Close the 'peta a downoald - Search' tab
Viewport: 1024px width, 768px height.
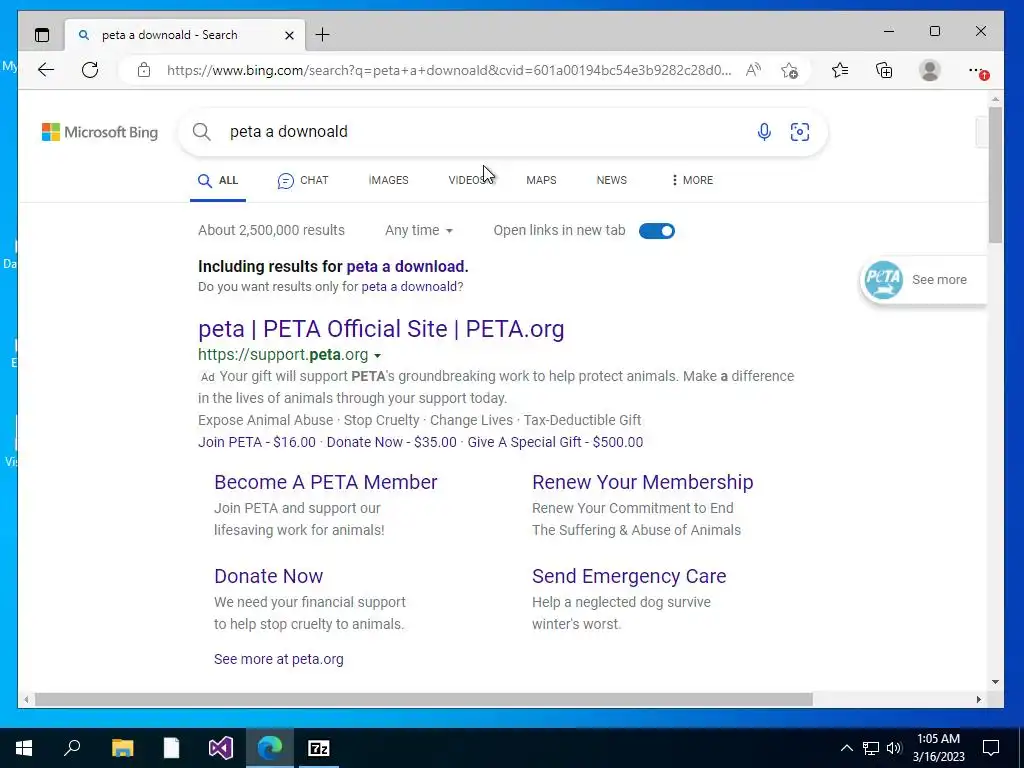coord(289,35)
